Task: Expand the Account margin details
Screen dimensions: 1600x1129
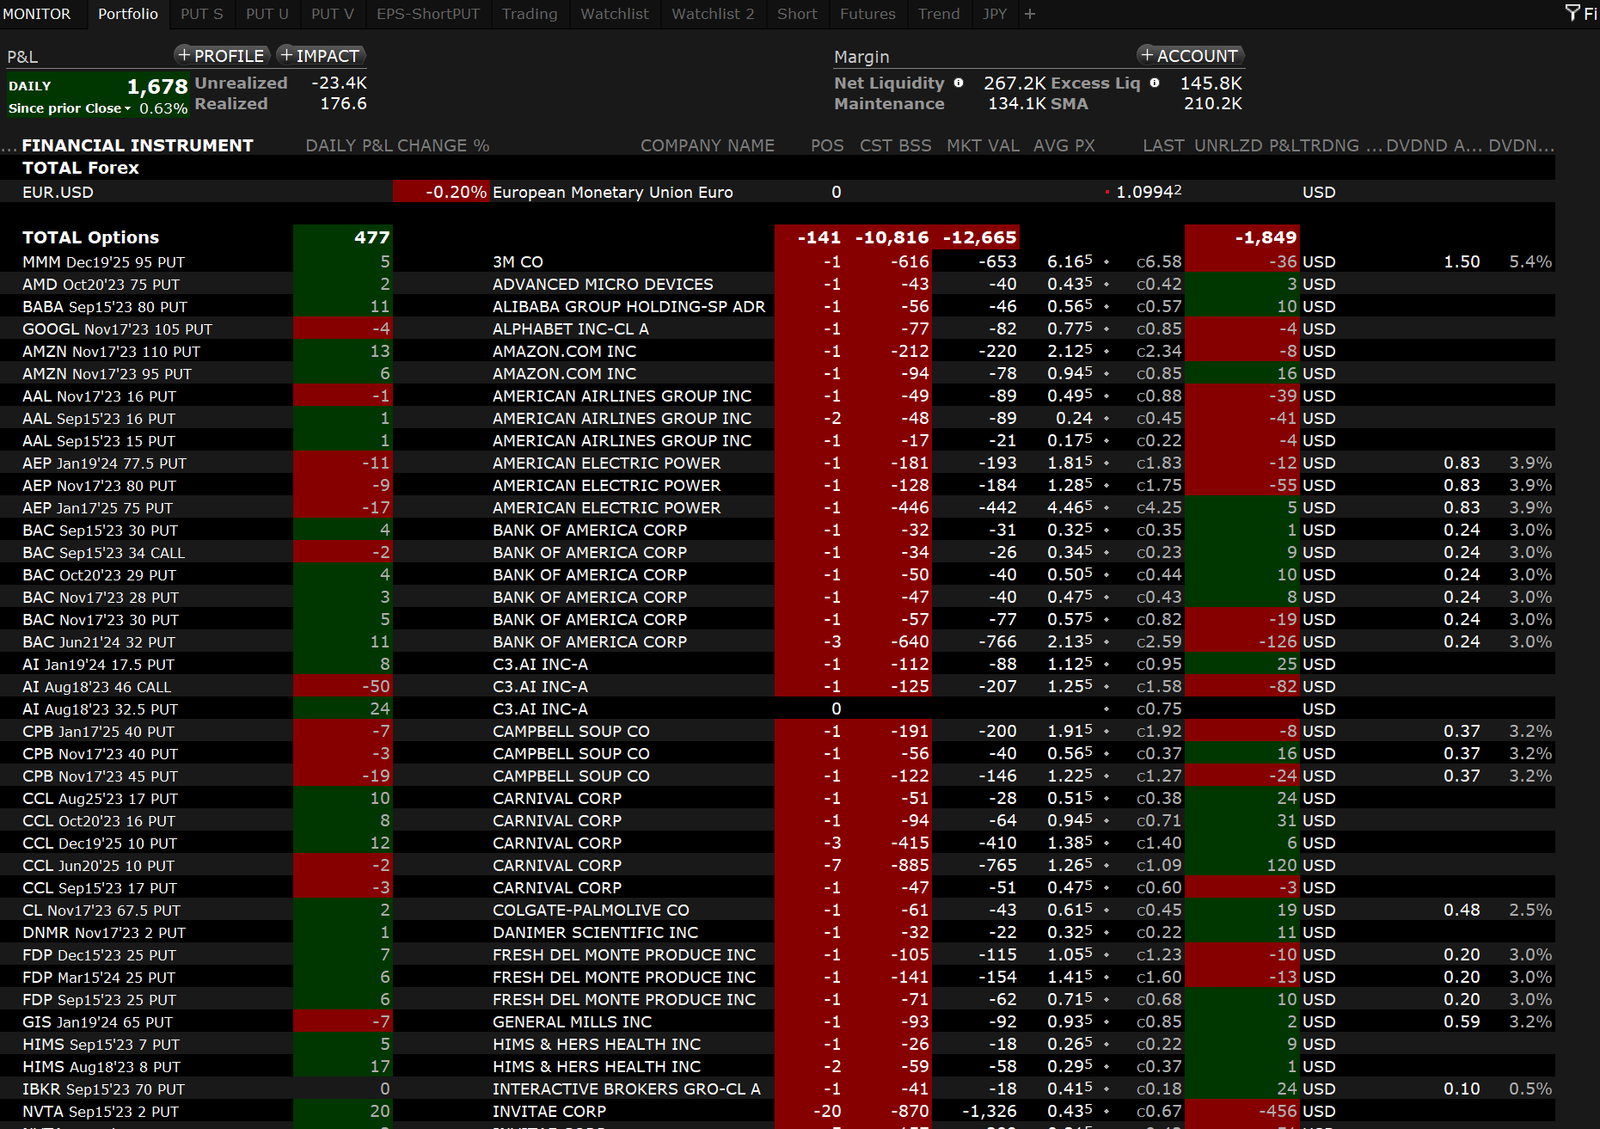Action: point(1190,56)
